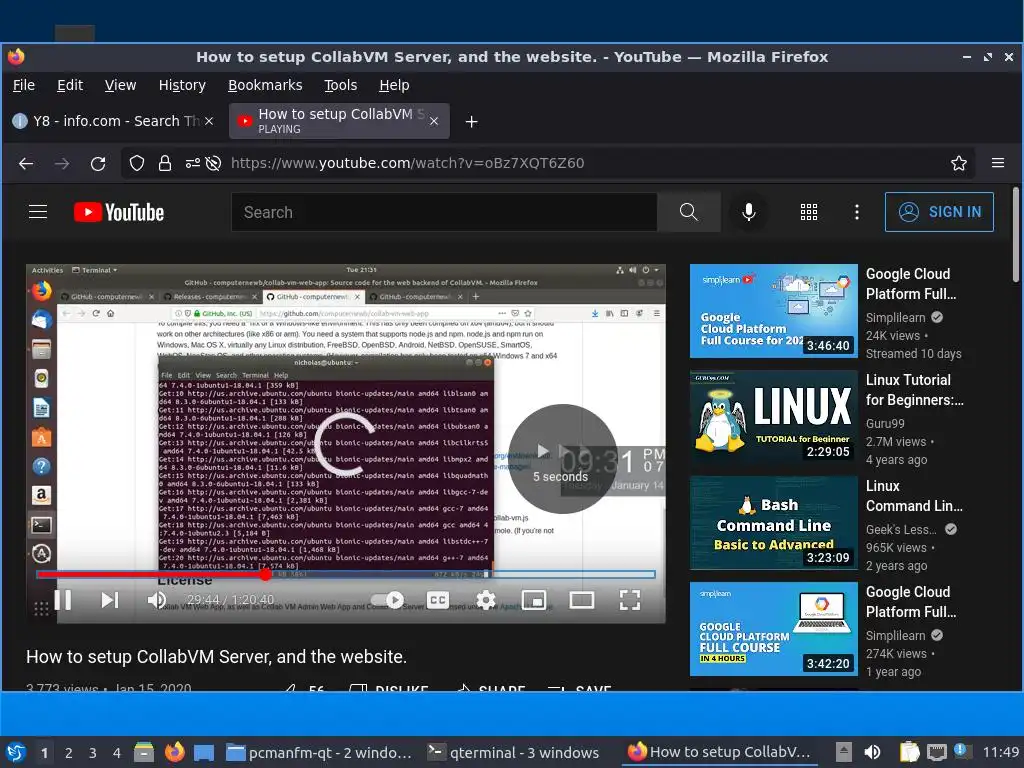Image resolution: width=1024 pixels, height=768 pixels.
Task: Enter fullscreen video mode
Action: (630, 600)
